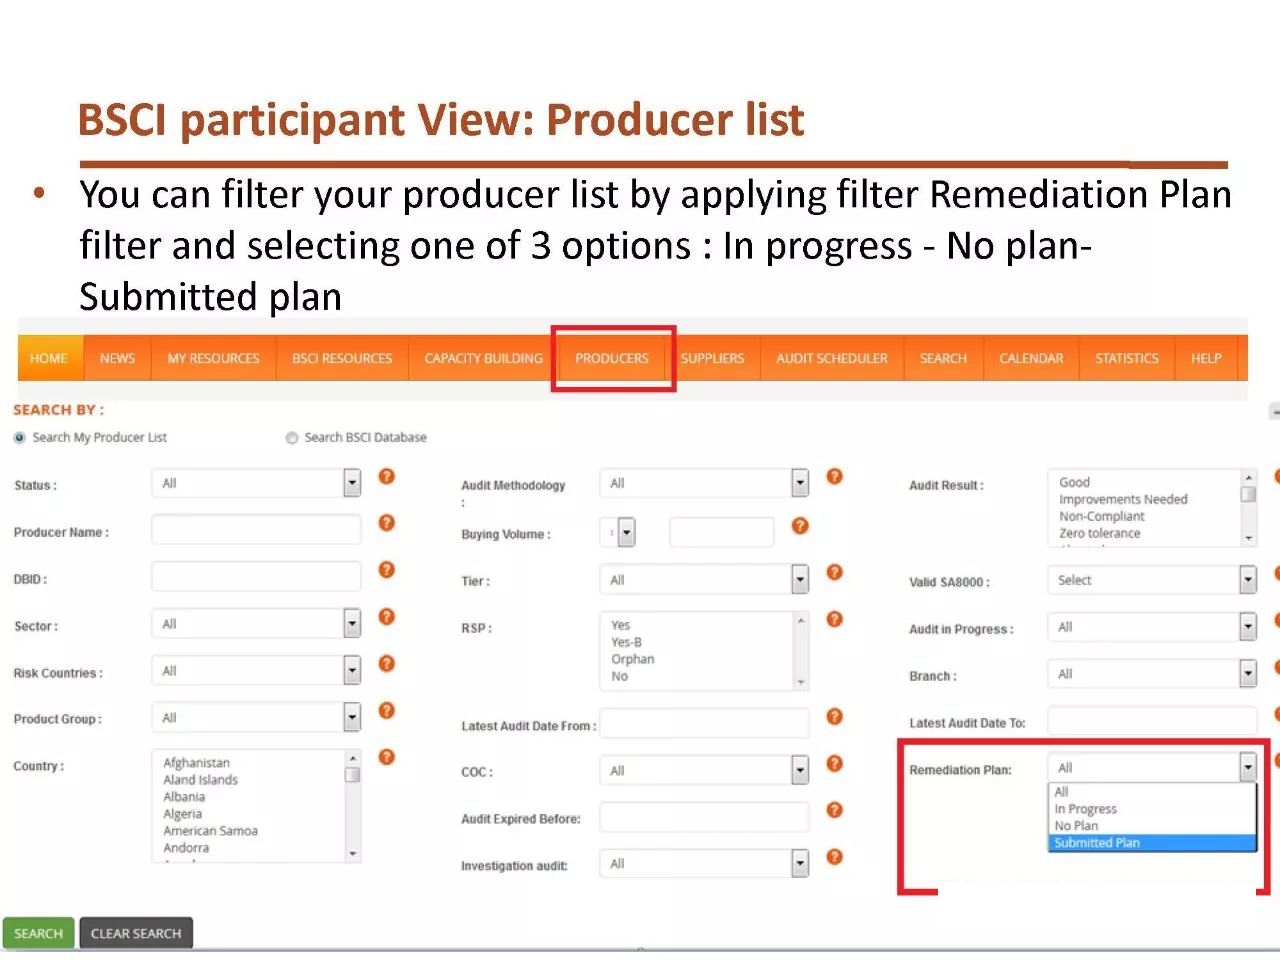Open help icon beside Tier dropdown
This screenshot has width=1280, height=960.
pyautogui.click(x=834, y=572)
